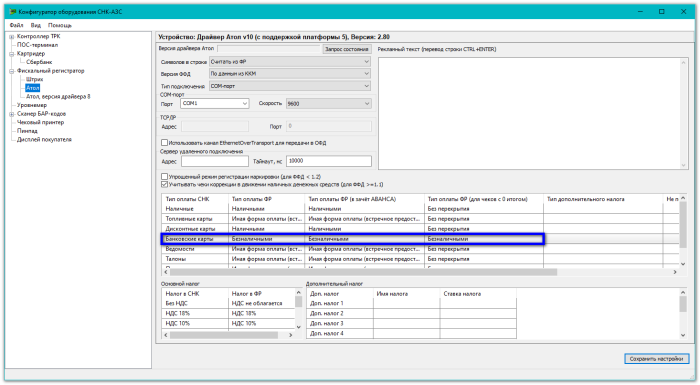Click the Ставка налога column header
This screenshot has height=385, width=700.
(x=478, y=294)
